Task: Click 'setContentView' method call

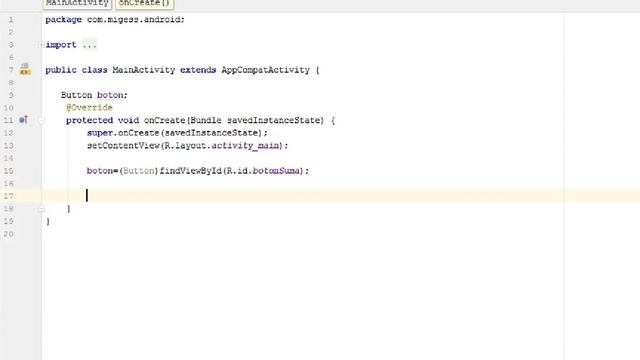Action: coord(123,146)
